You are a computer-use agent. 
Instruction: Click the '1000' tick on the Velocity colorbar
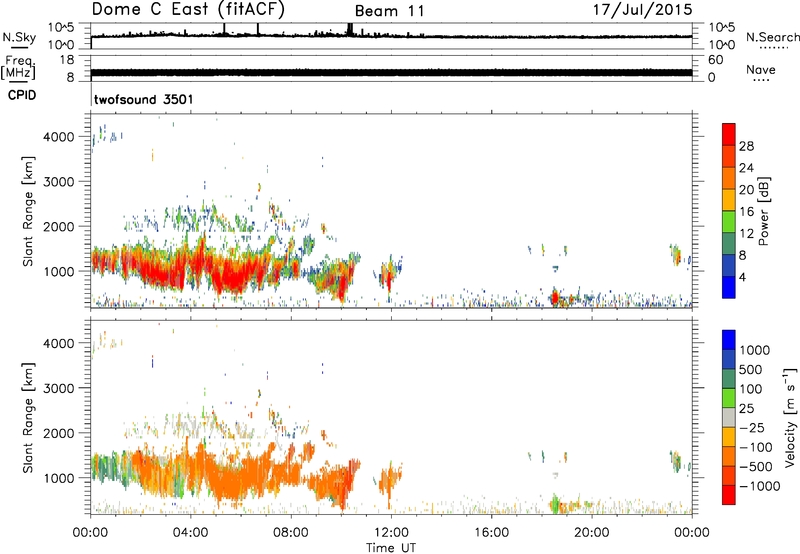click(x=754, y=350)
